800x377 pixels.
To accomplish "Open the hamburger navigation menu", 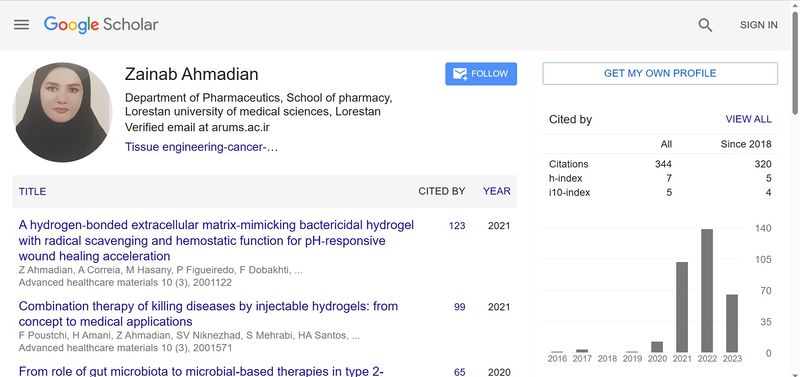I will pyautogui.click(x=21, y=24).
